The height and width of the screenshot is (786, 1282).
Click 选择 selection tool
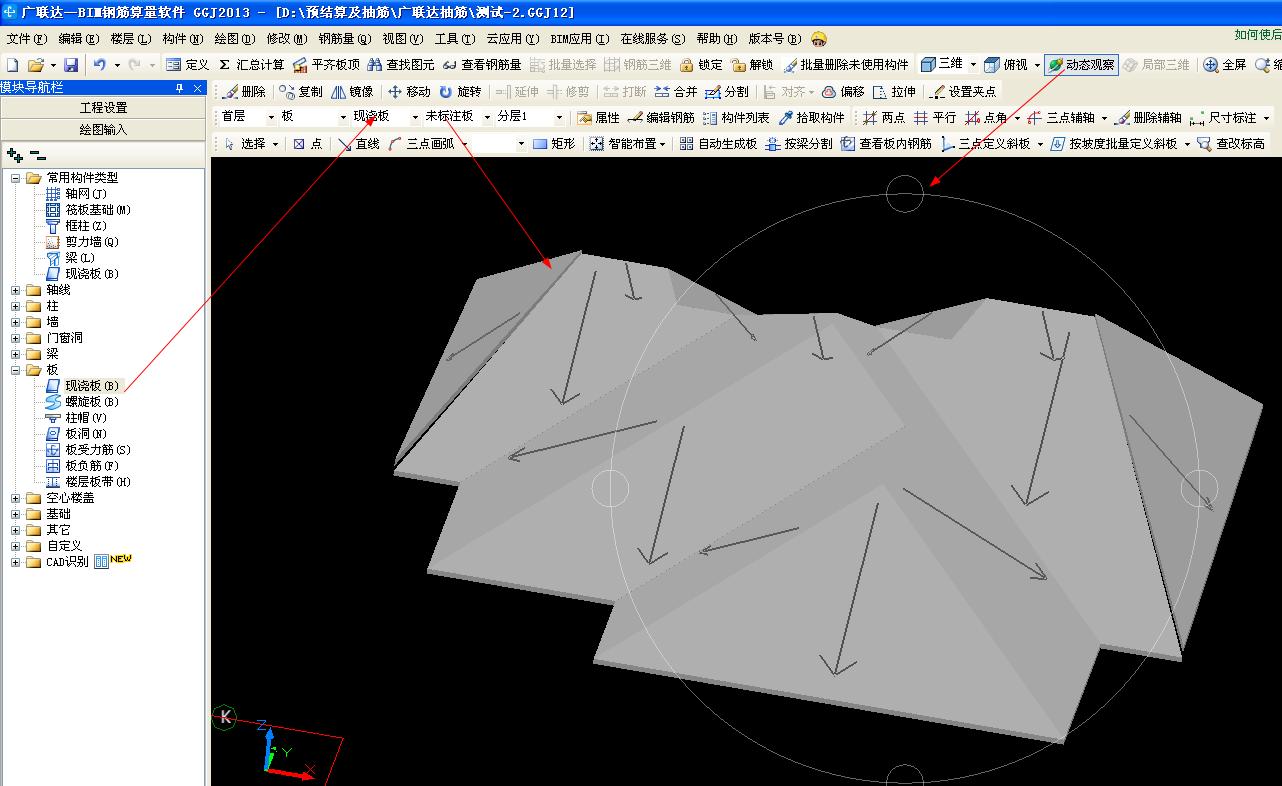[244, 144]
